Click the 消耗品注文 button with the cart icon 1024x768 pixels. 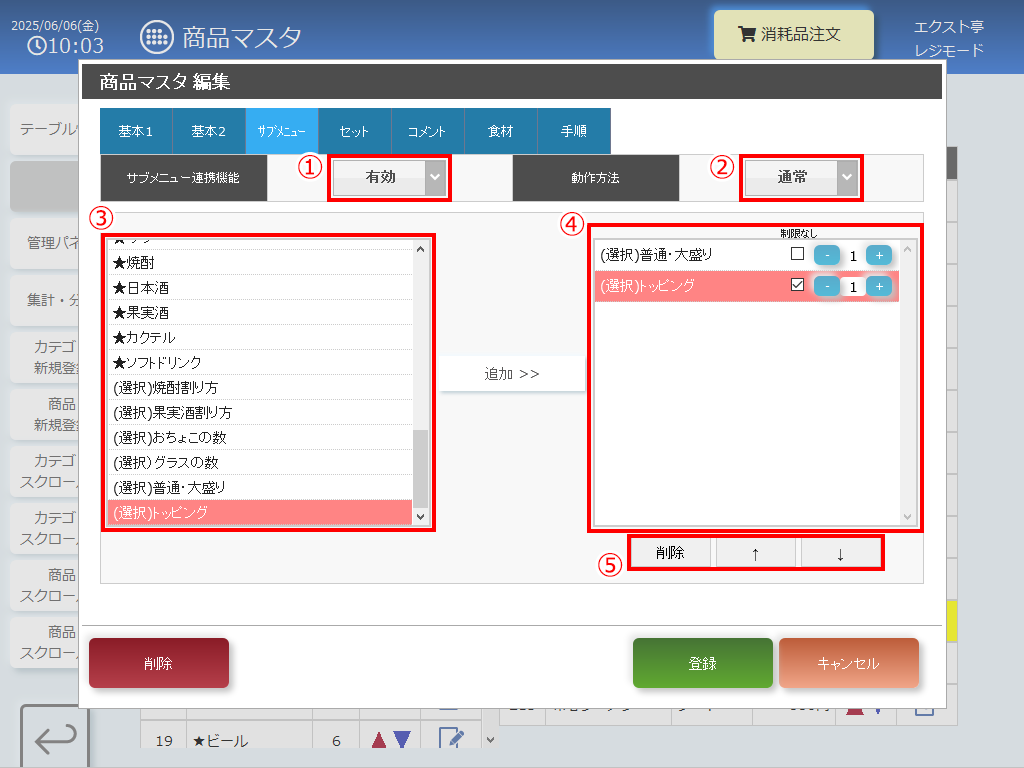793,35
